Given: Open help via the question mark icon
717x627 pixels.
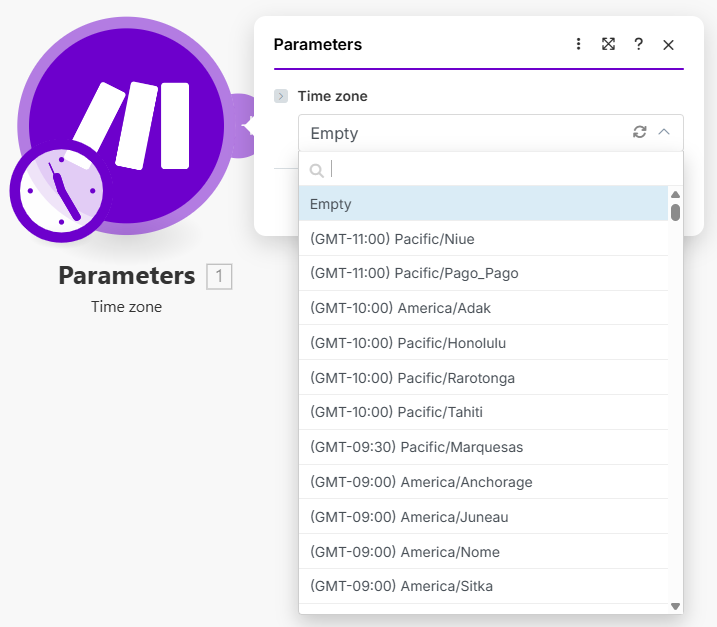Looking at the screenshot, I should point(638,44).
